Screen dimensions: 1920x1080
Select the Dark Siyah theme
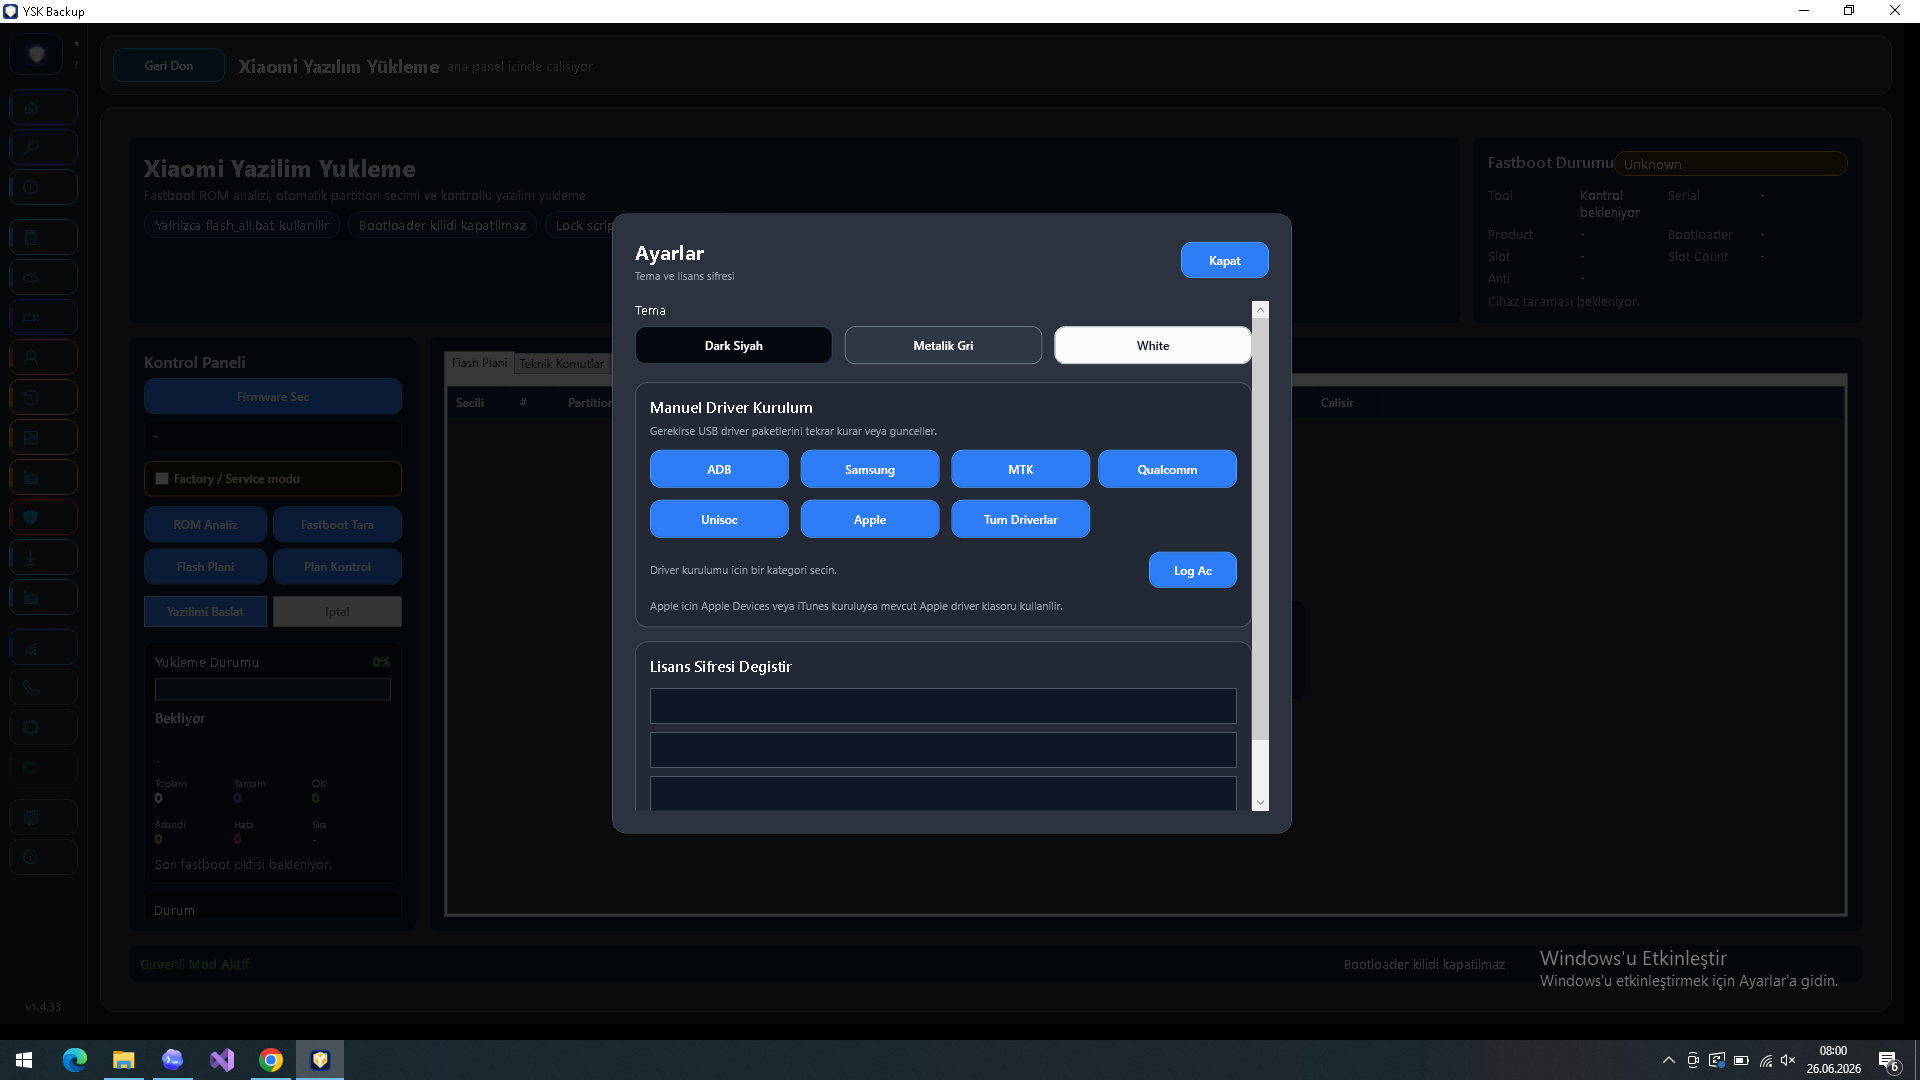click(733, 346)
